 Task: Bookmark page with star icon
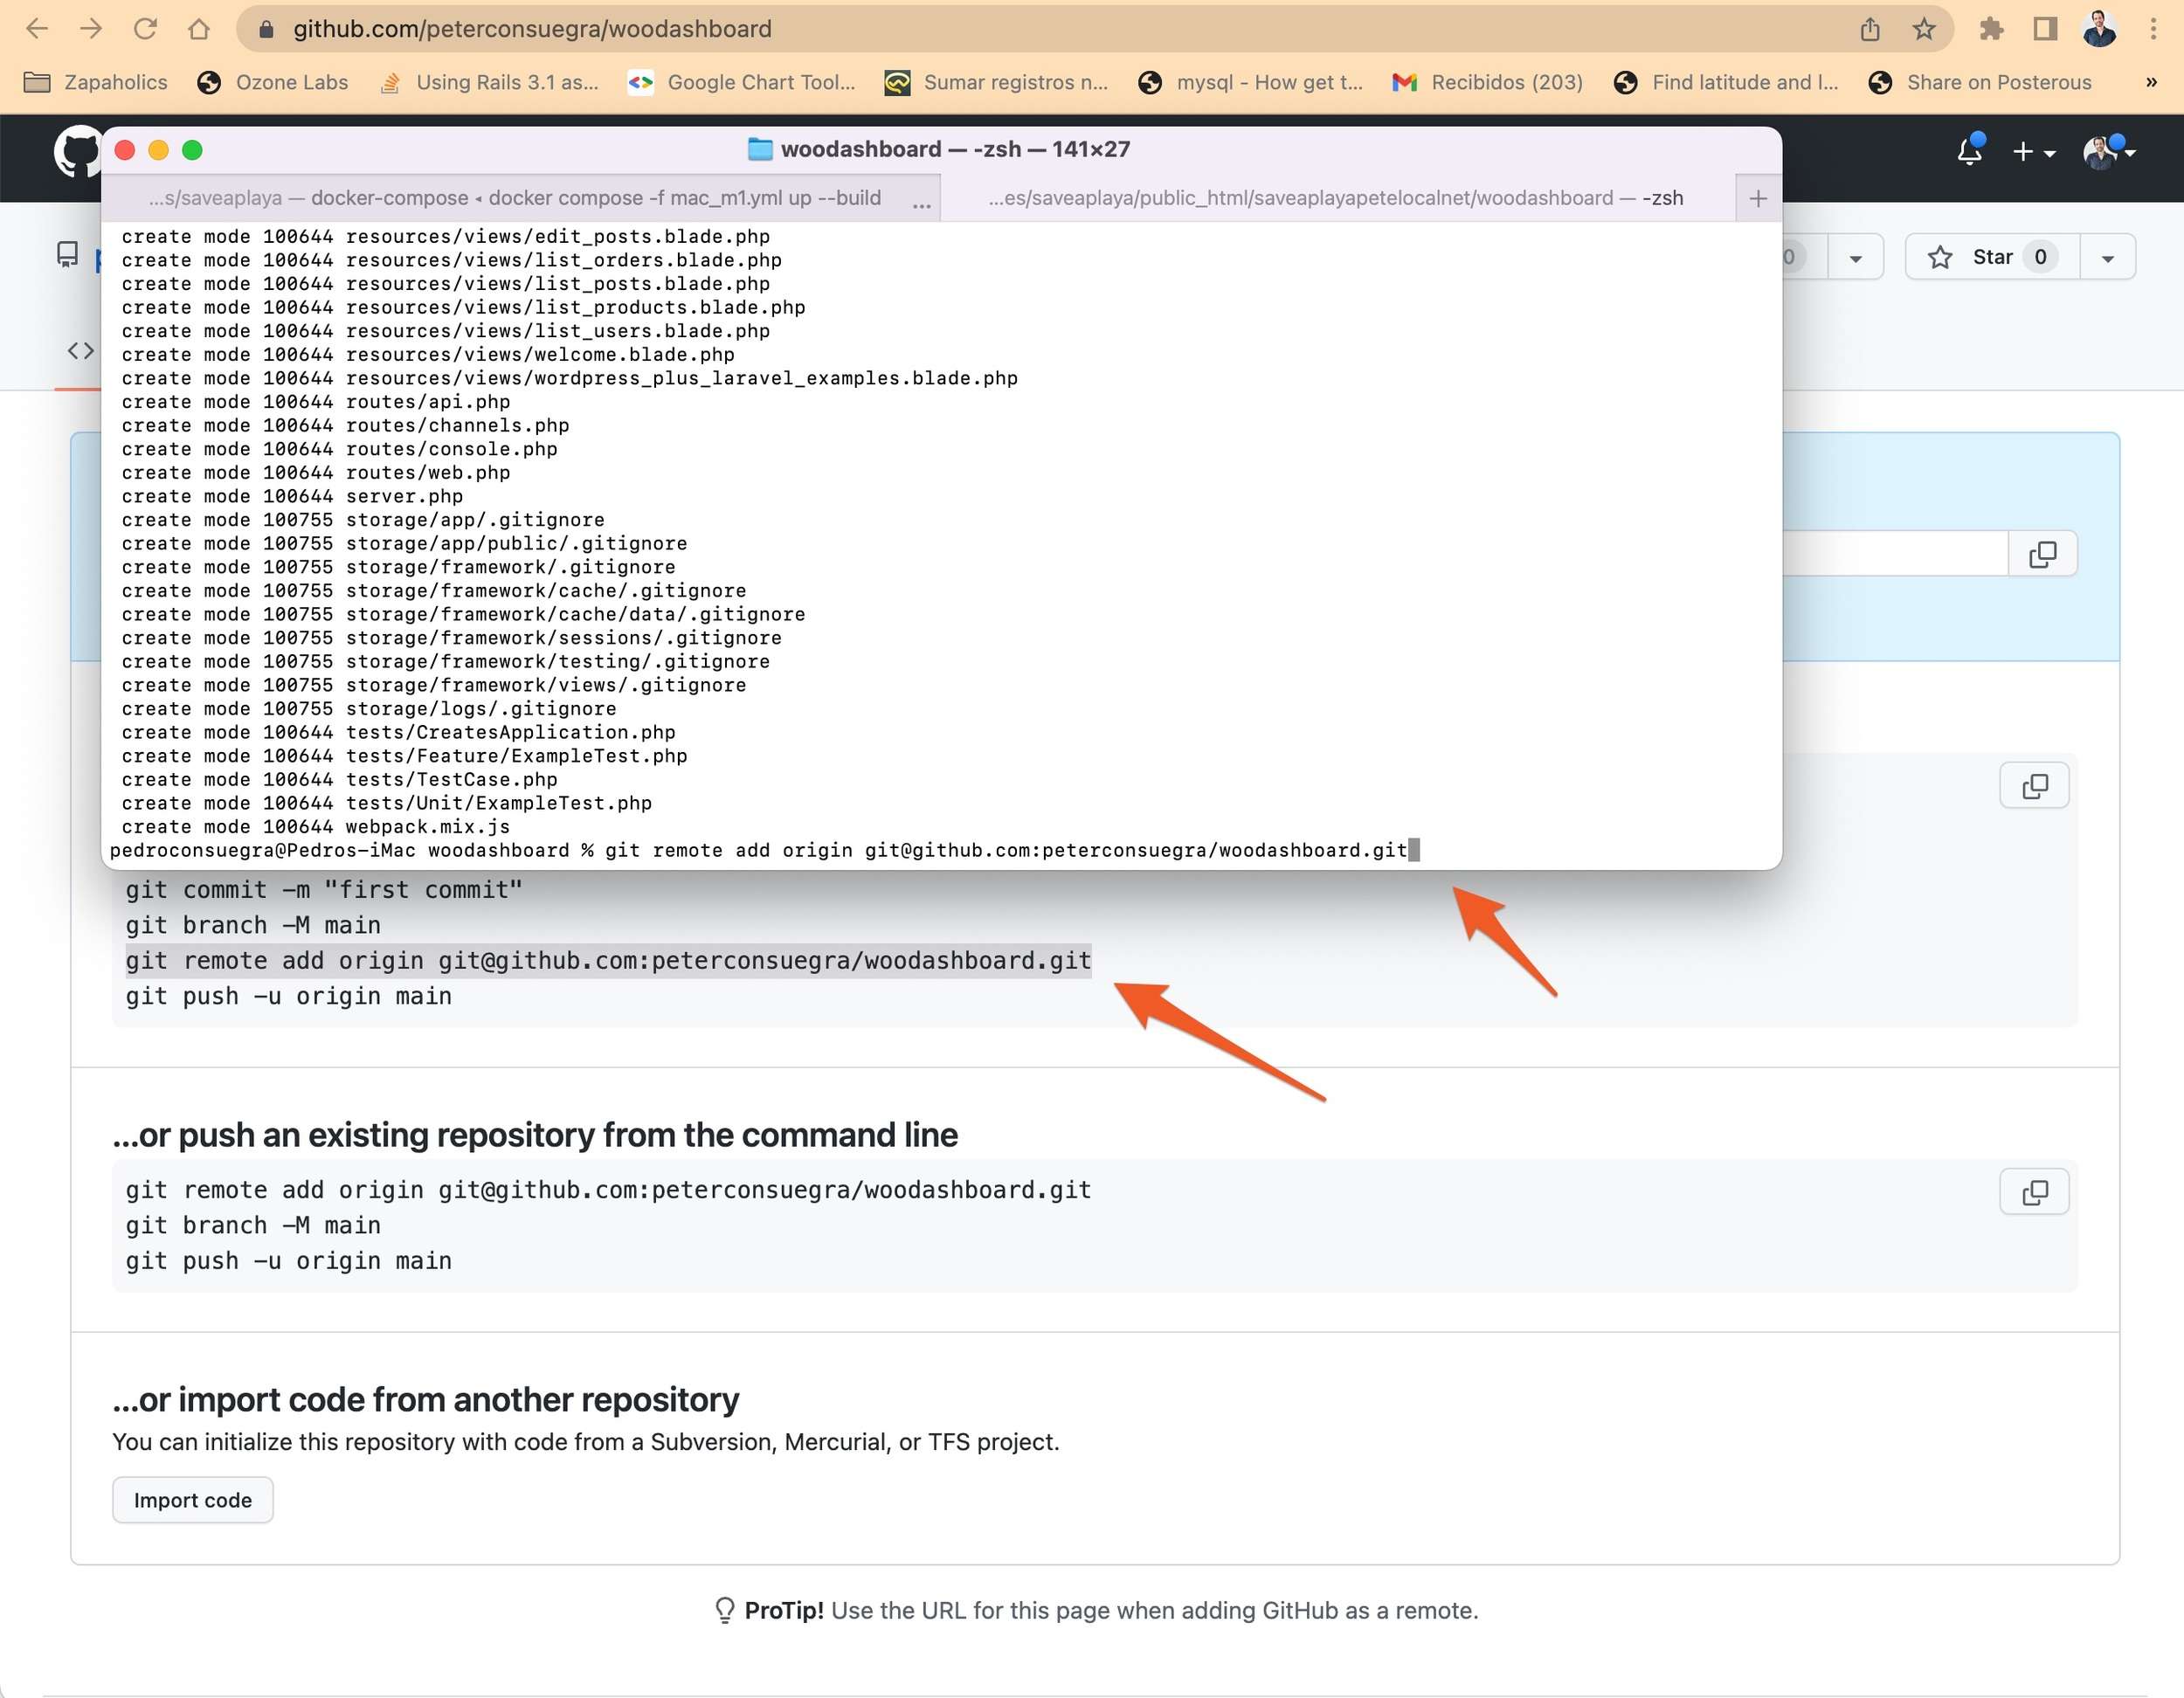[x=1923, y=29]
